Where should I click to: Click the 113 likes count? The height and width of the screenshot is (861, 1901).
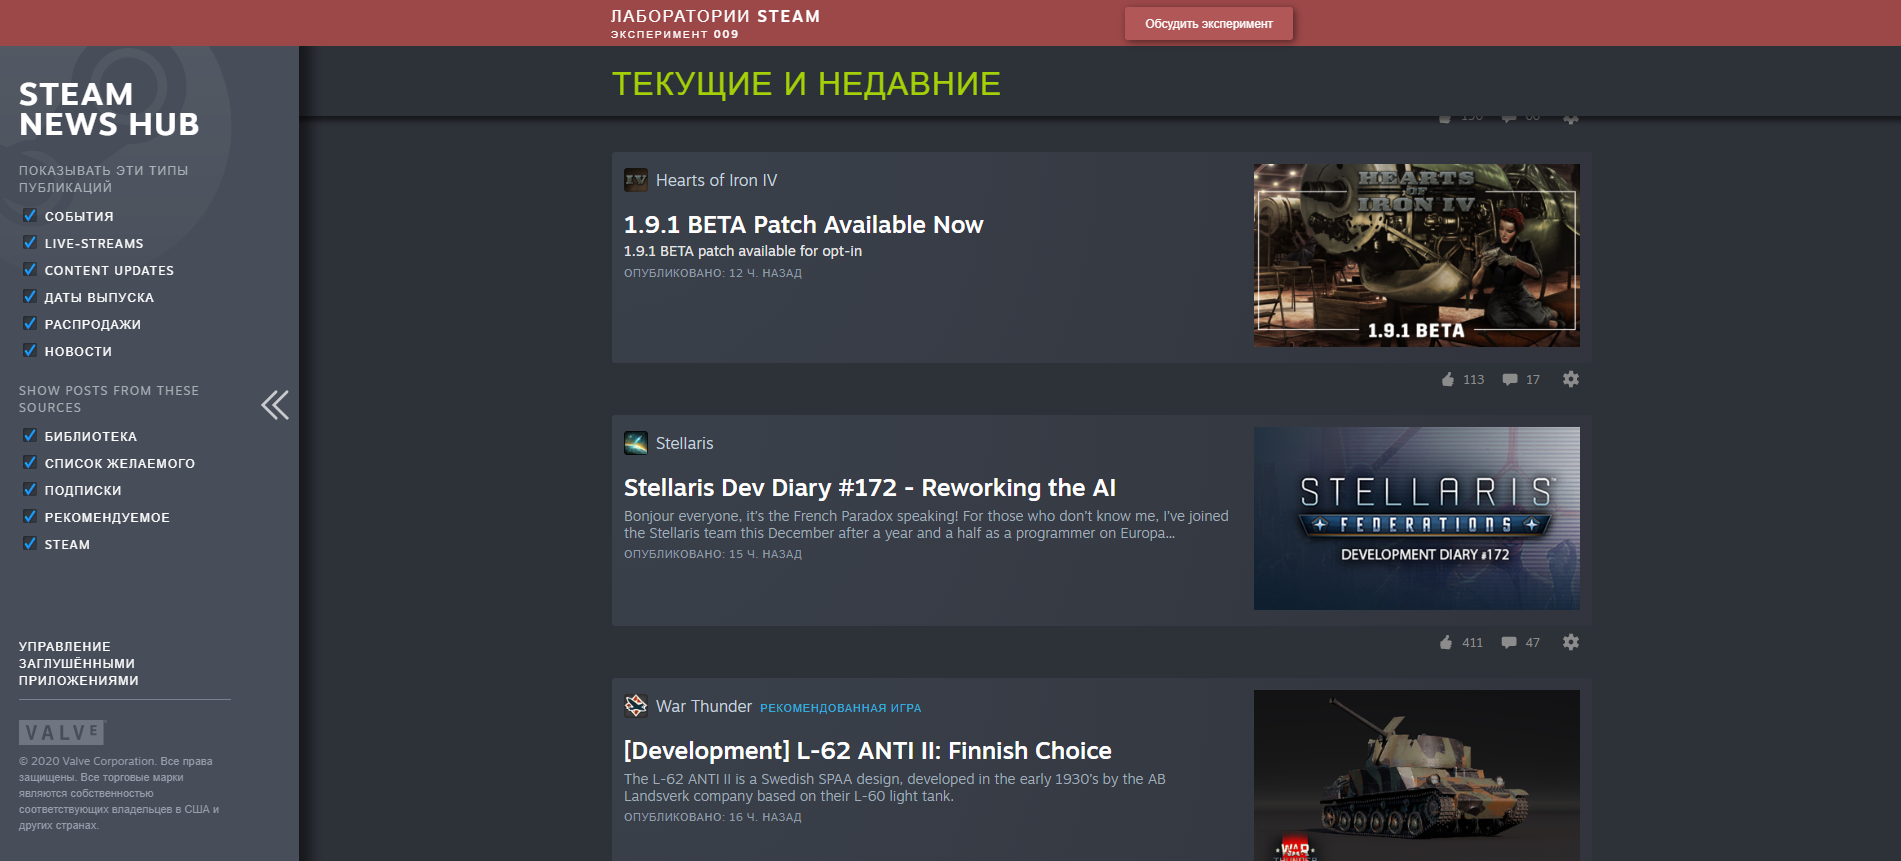point(1474,380)
